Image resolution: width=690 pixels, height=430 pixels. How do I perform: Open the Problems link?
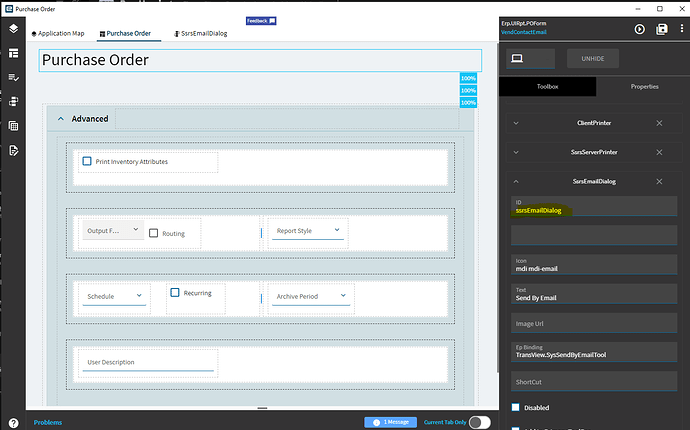[48, 422]
